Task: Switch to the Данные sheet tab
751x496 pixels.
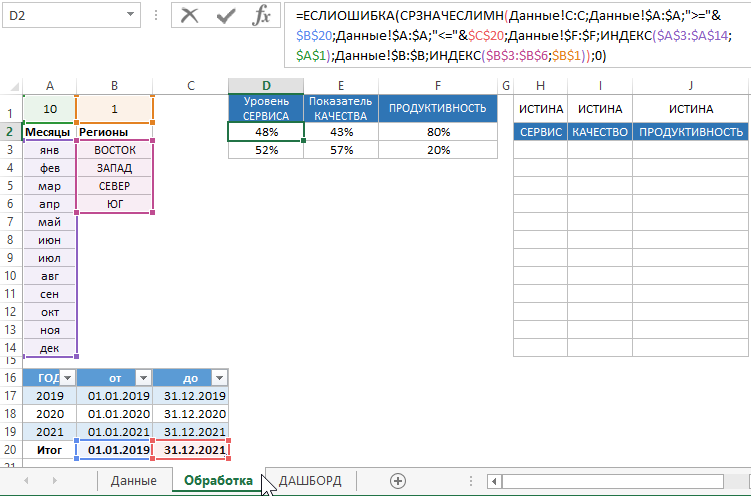Action: pyautogui.click(x=133, y=481)
